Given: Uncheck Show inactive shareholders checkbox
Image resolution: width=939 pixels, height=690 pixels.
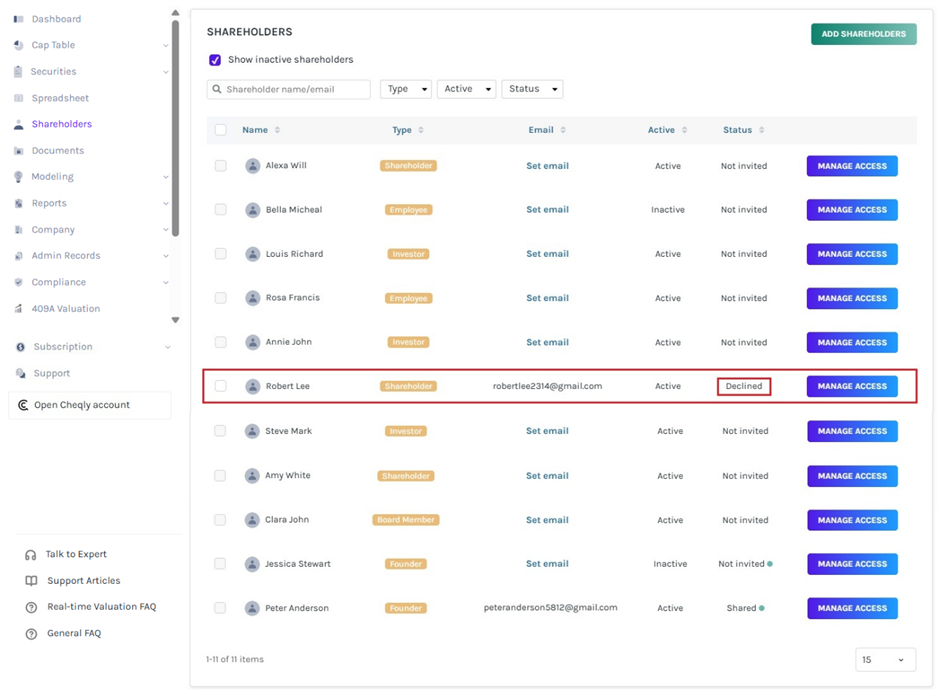Looking at the screenshot, I should pyautogui.click(x=215, y=60).
